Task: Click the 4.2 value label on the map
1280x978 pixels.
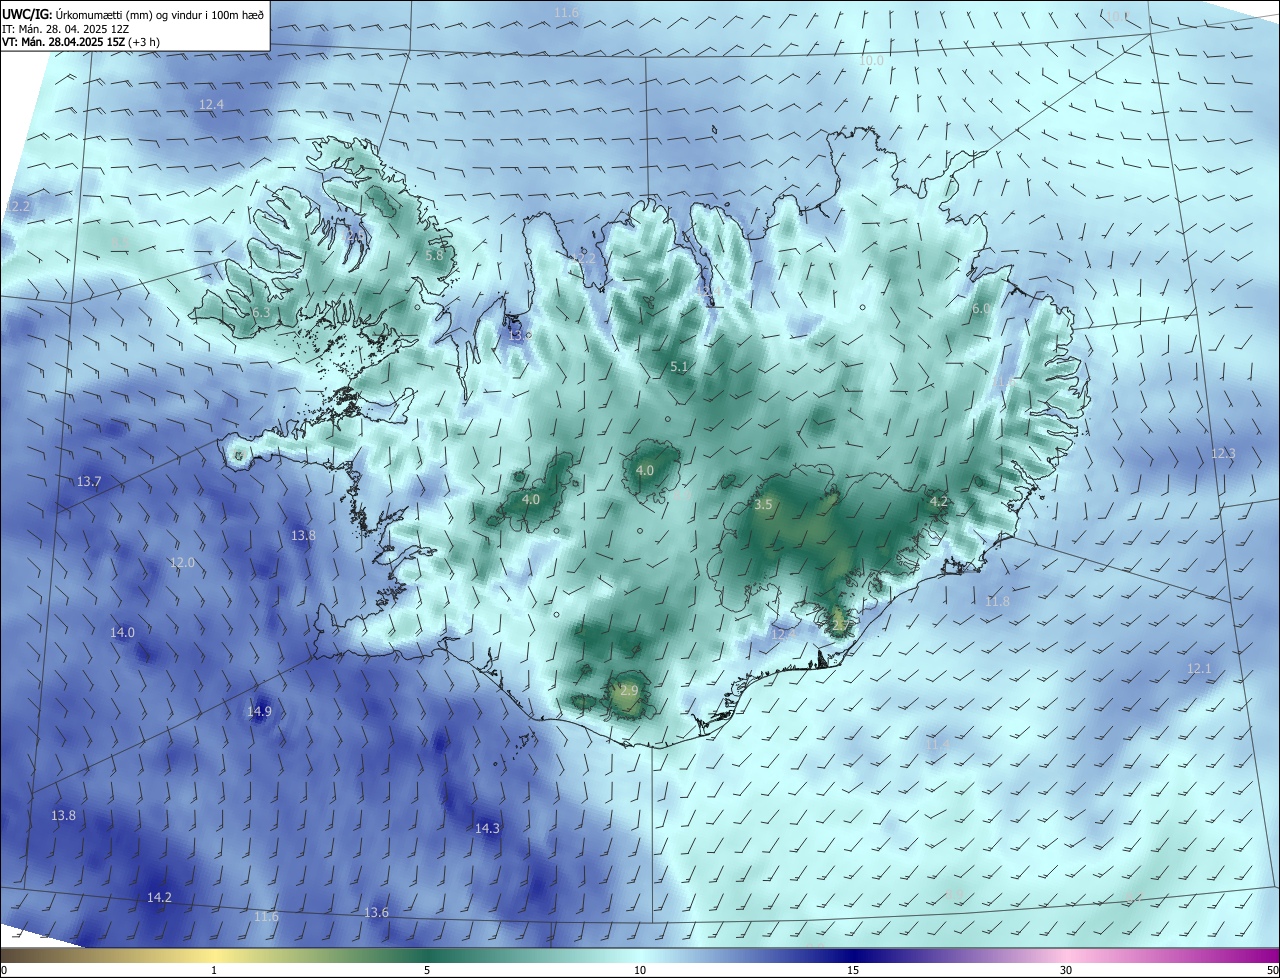Action: click(939, 501)
